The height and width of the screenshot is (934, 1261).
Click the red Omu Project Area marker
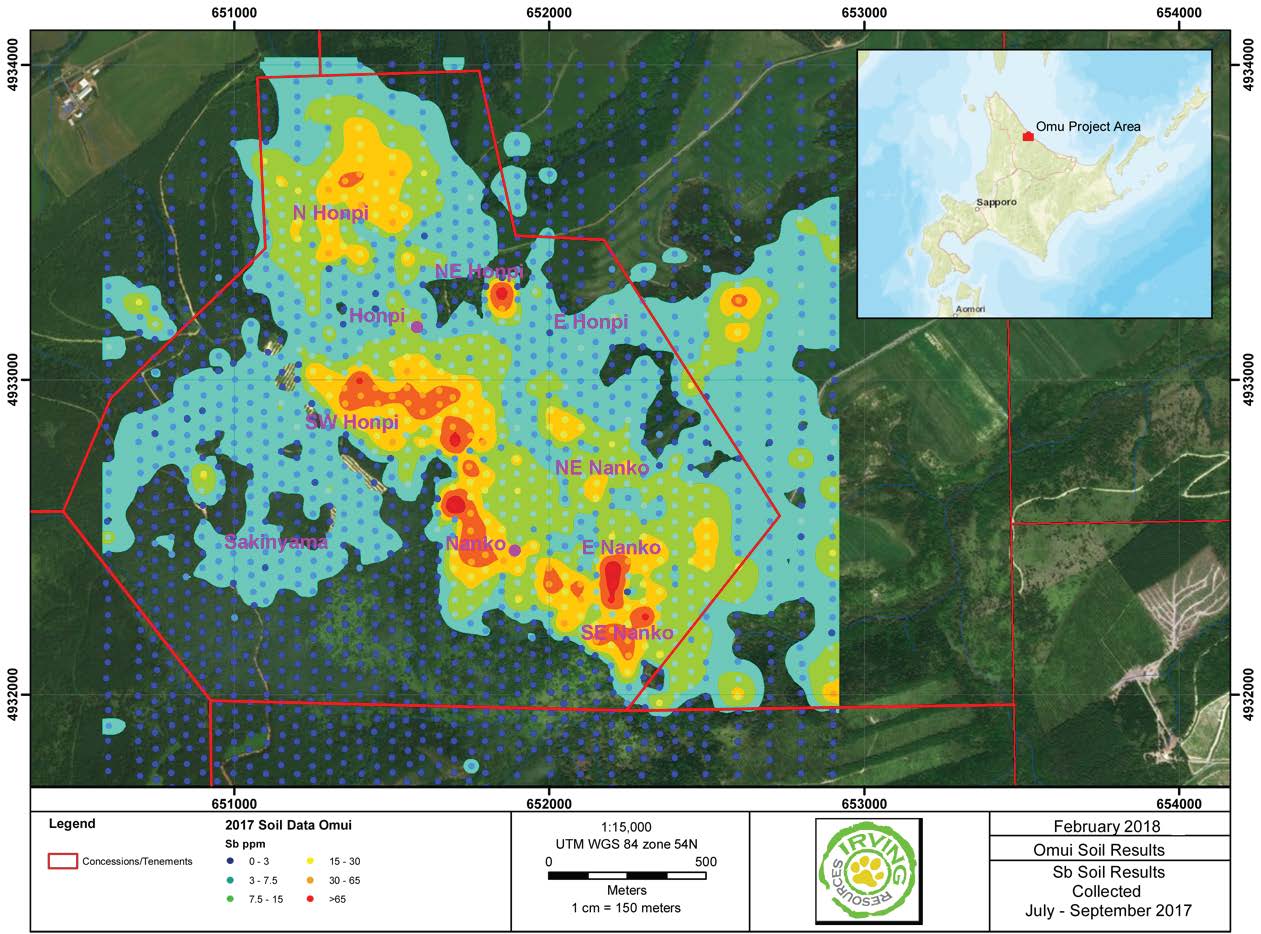[1028, 135]
